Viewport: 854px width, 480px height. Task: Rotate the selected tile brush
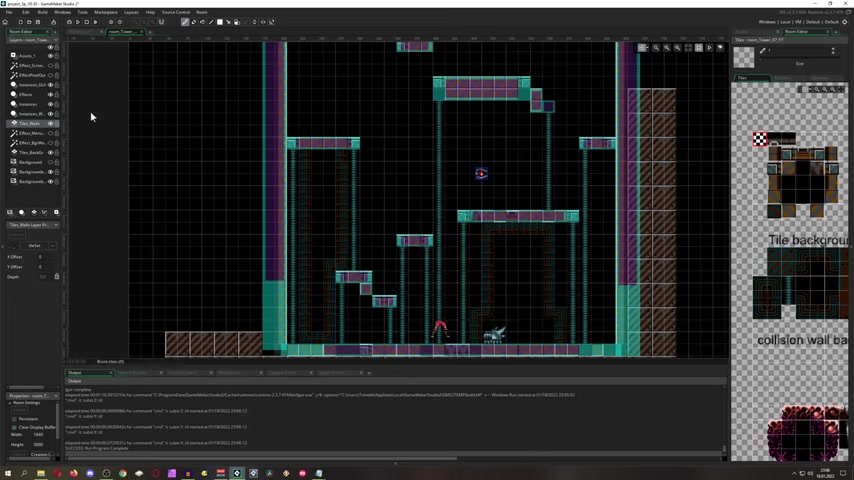pyautogui.click(x=272, y=22)
